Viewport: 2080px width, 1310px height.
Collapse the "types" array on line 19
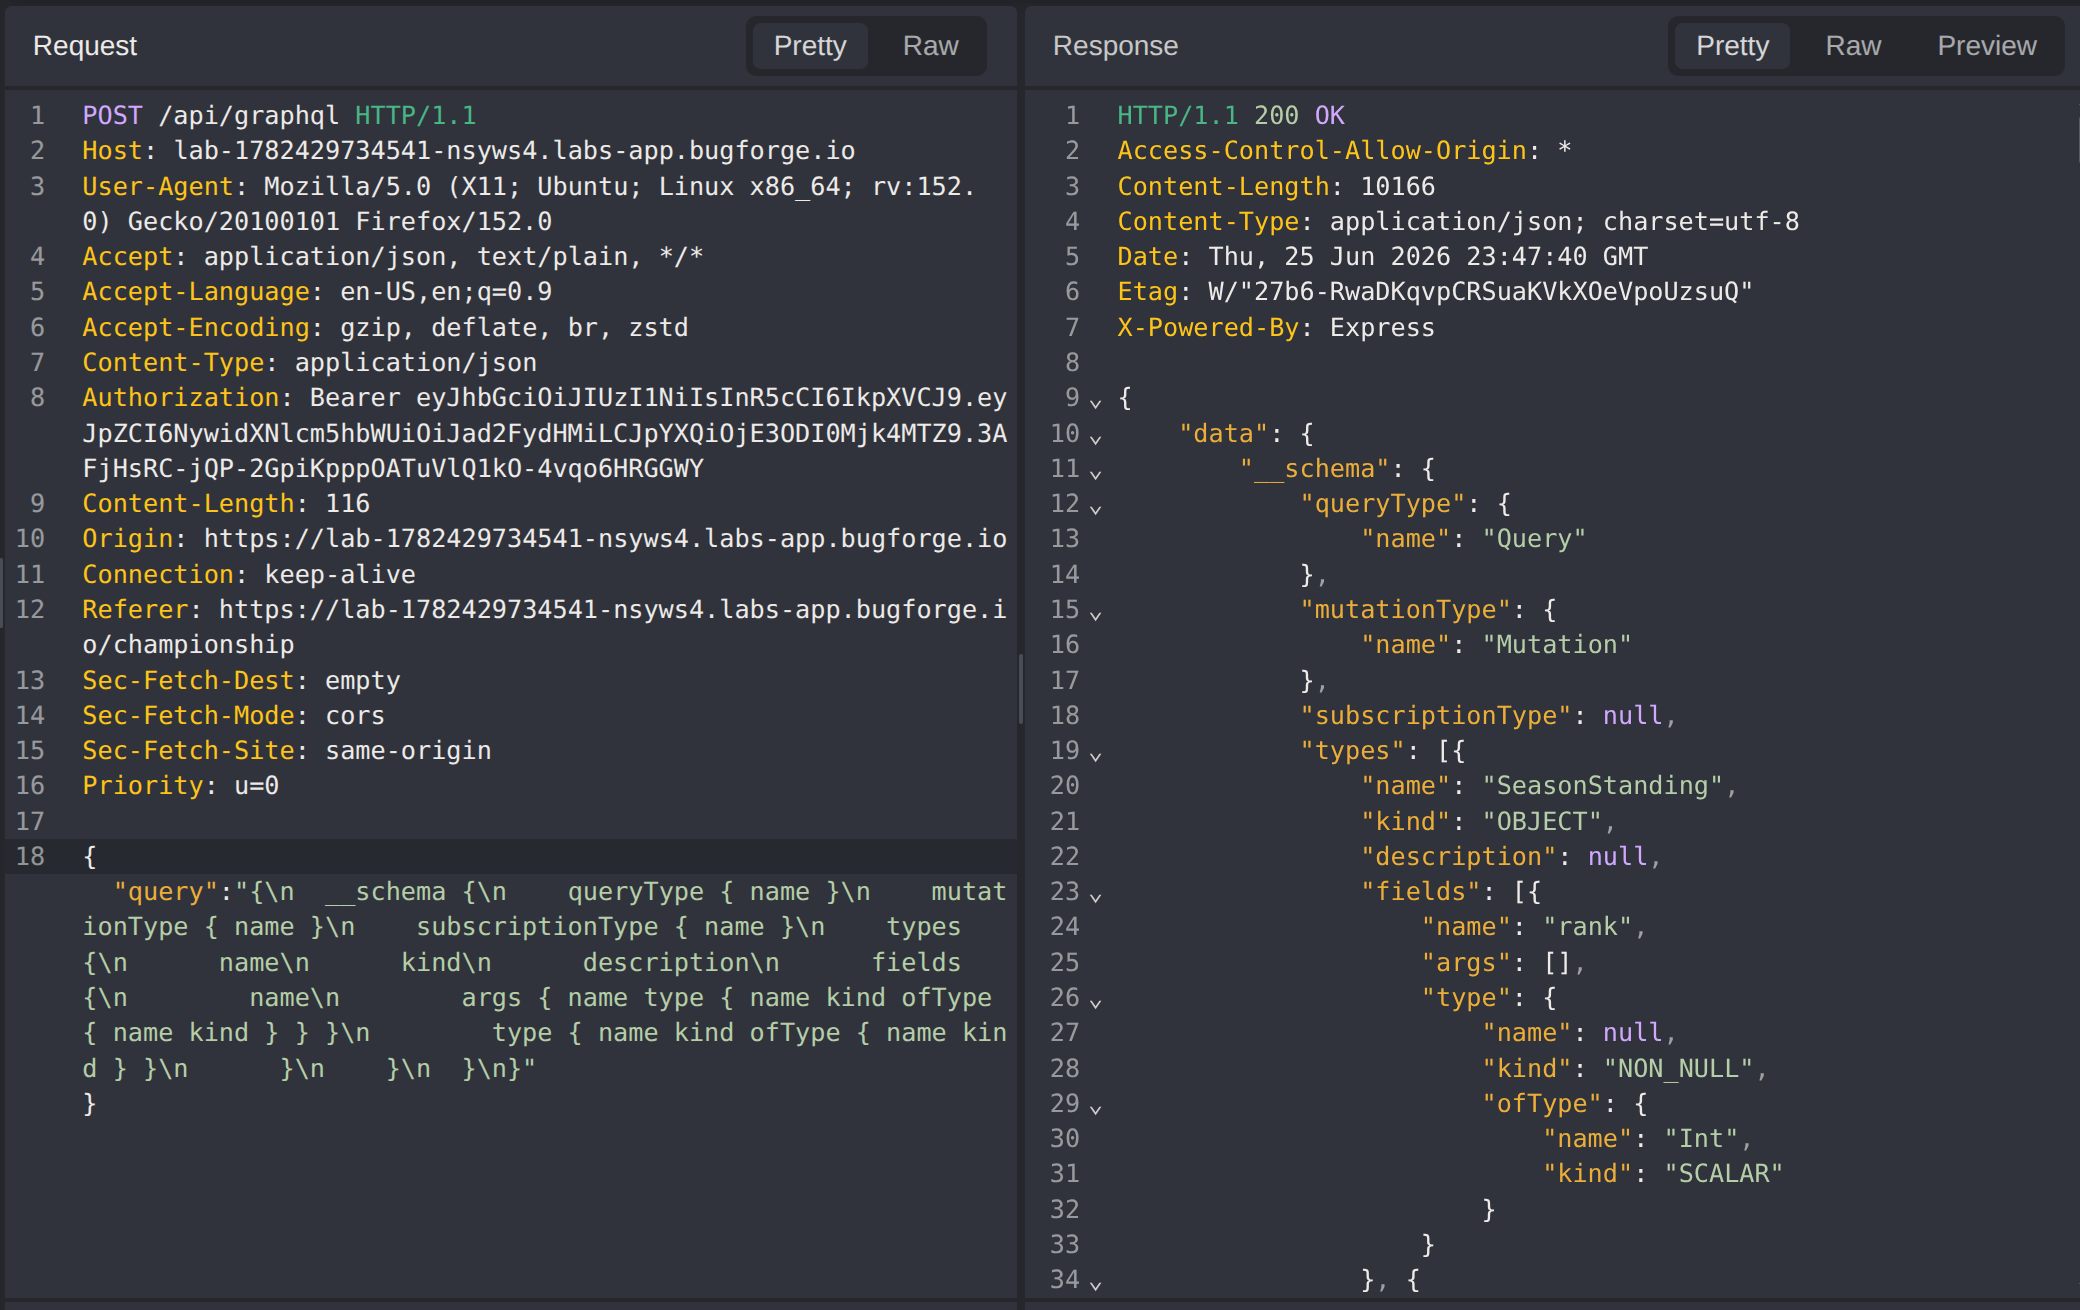coord(1096,756)
